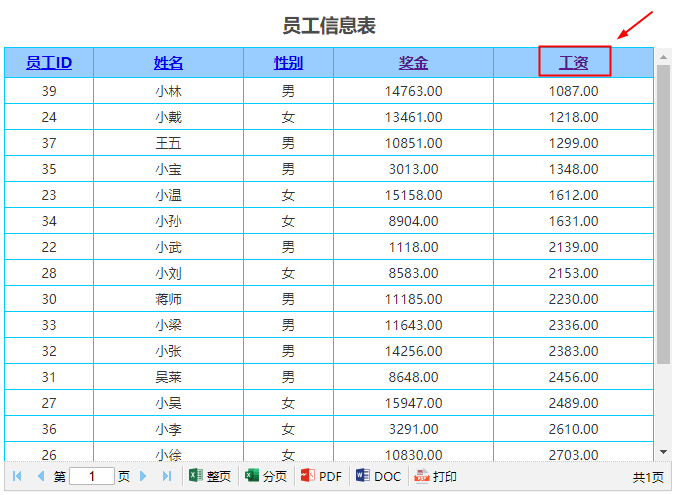
Task: Sort by 员工ID column header
Action: pos(49,63)
